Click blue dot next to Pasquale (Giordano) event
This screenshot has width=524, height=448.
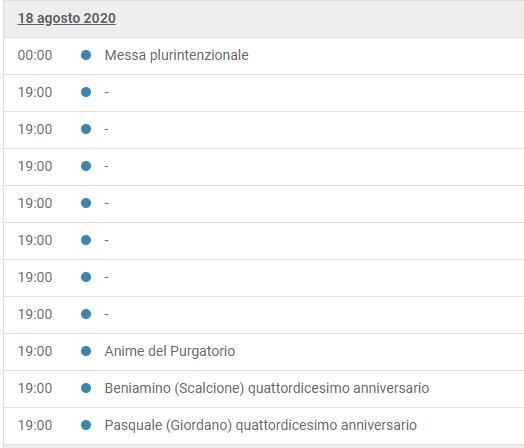tap(86, 425)
